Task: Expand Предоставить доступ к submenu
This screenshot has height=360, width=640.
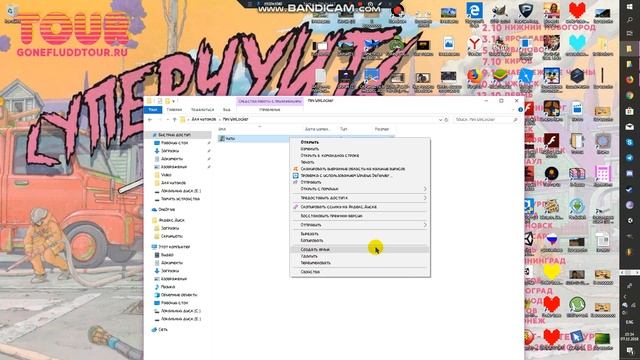Action: pos(360,198)
